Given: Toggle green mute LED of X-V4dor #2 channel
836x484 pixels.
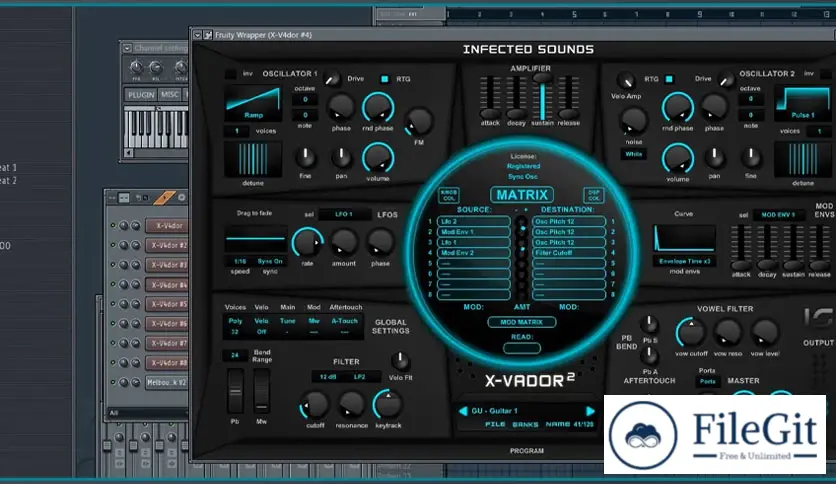Looking at the screenshot, I should coord(112,245).
